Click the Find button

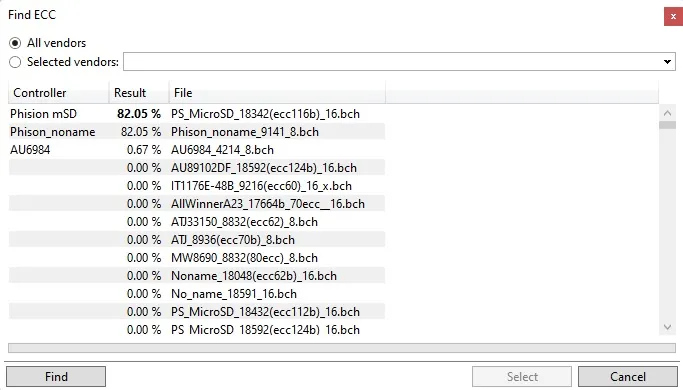[x=56, y=376]
